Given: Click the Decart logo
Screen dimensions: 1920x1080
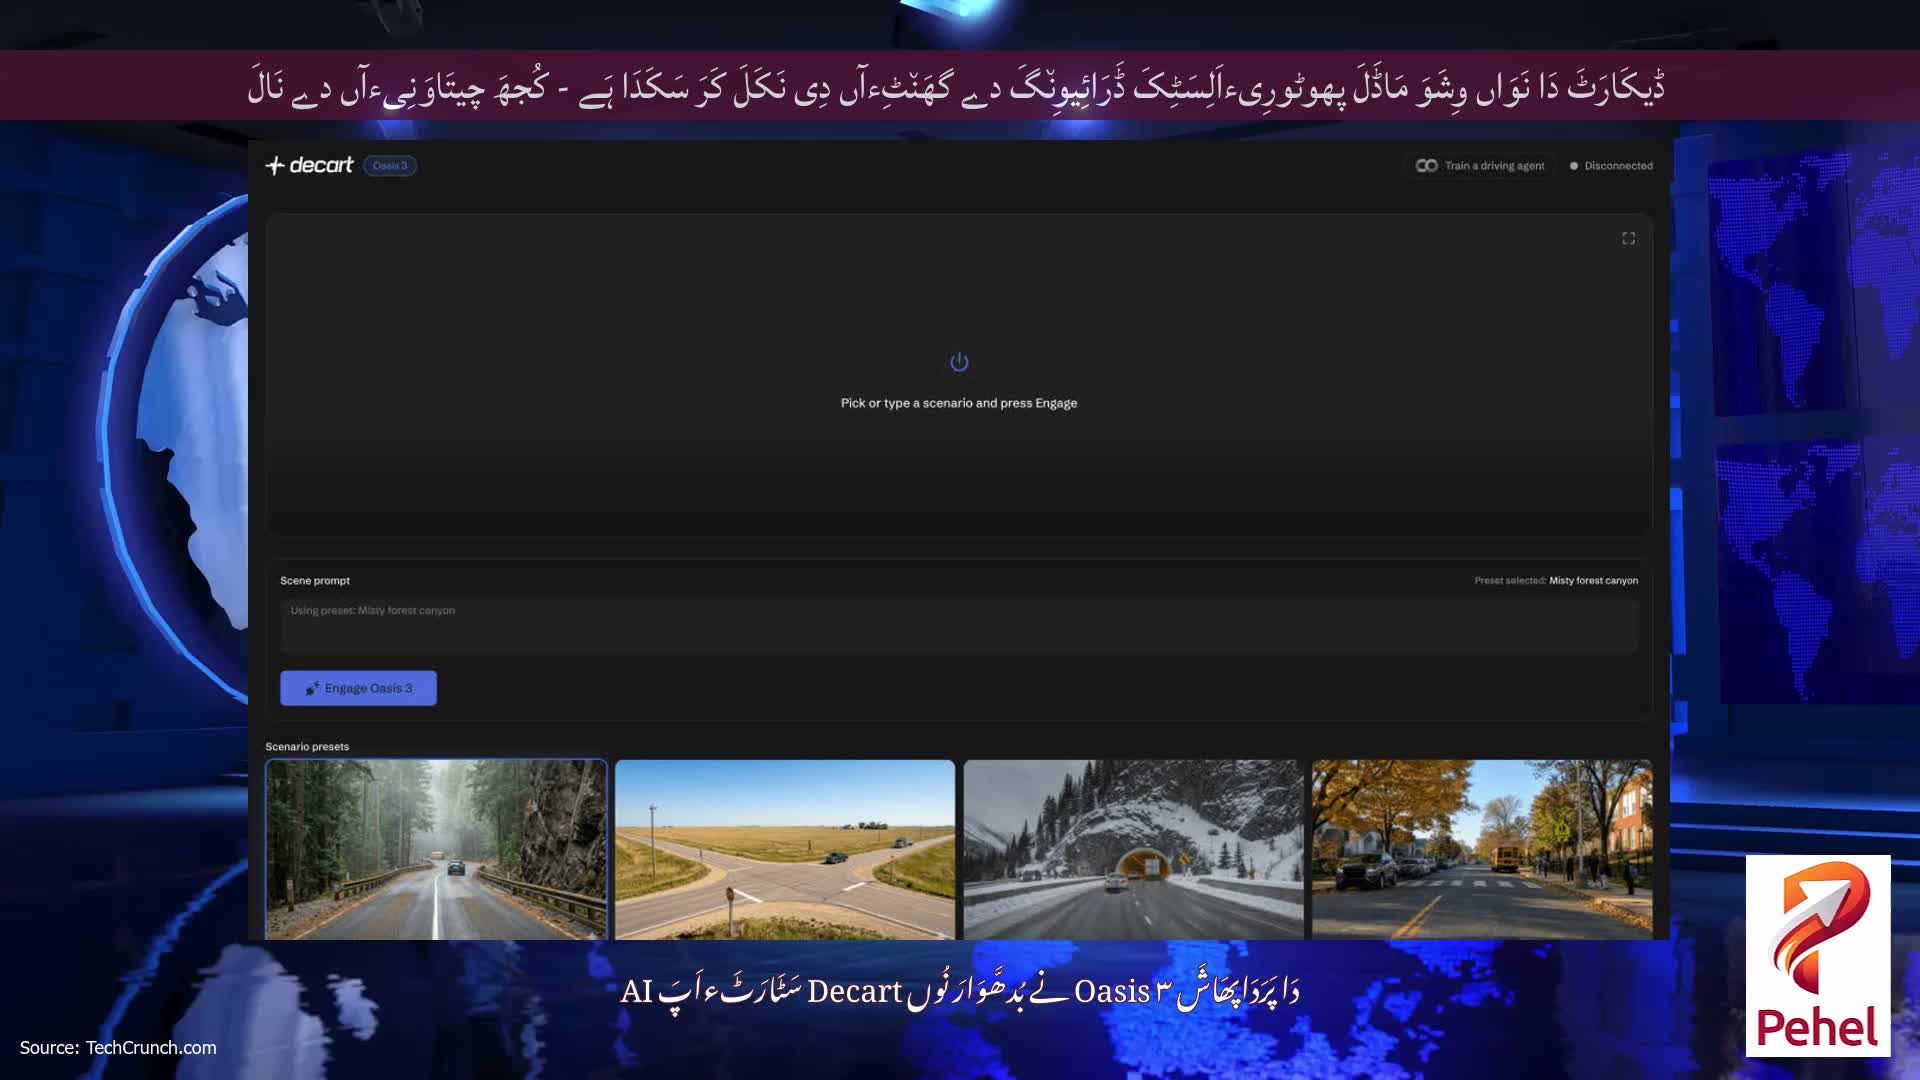Looking at the screenshot, I should pos(309,165).
